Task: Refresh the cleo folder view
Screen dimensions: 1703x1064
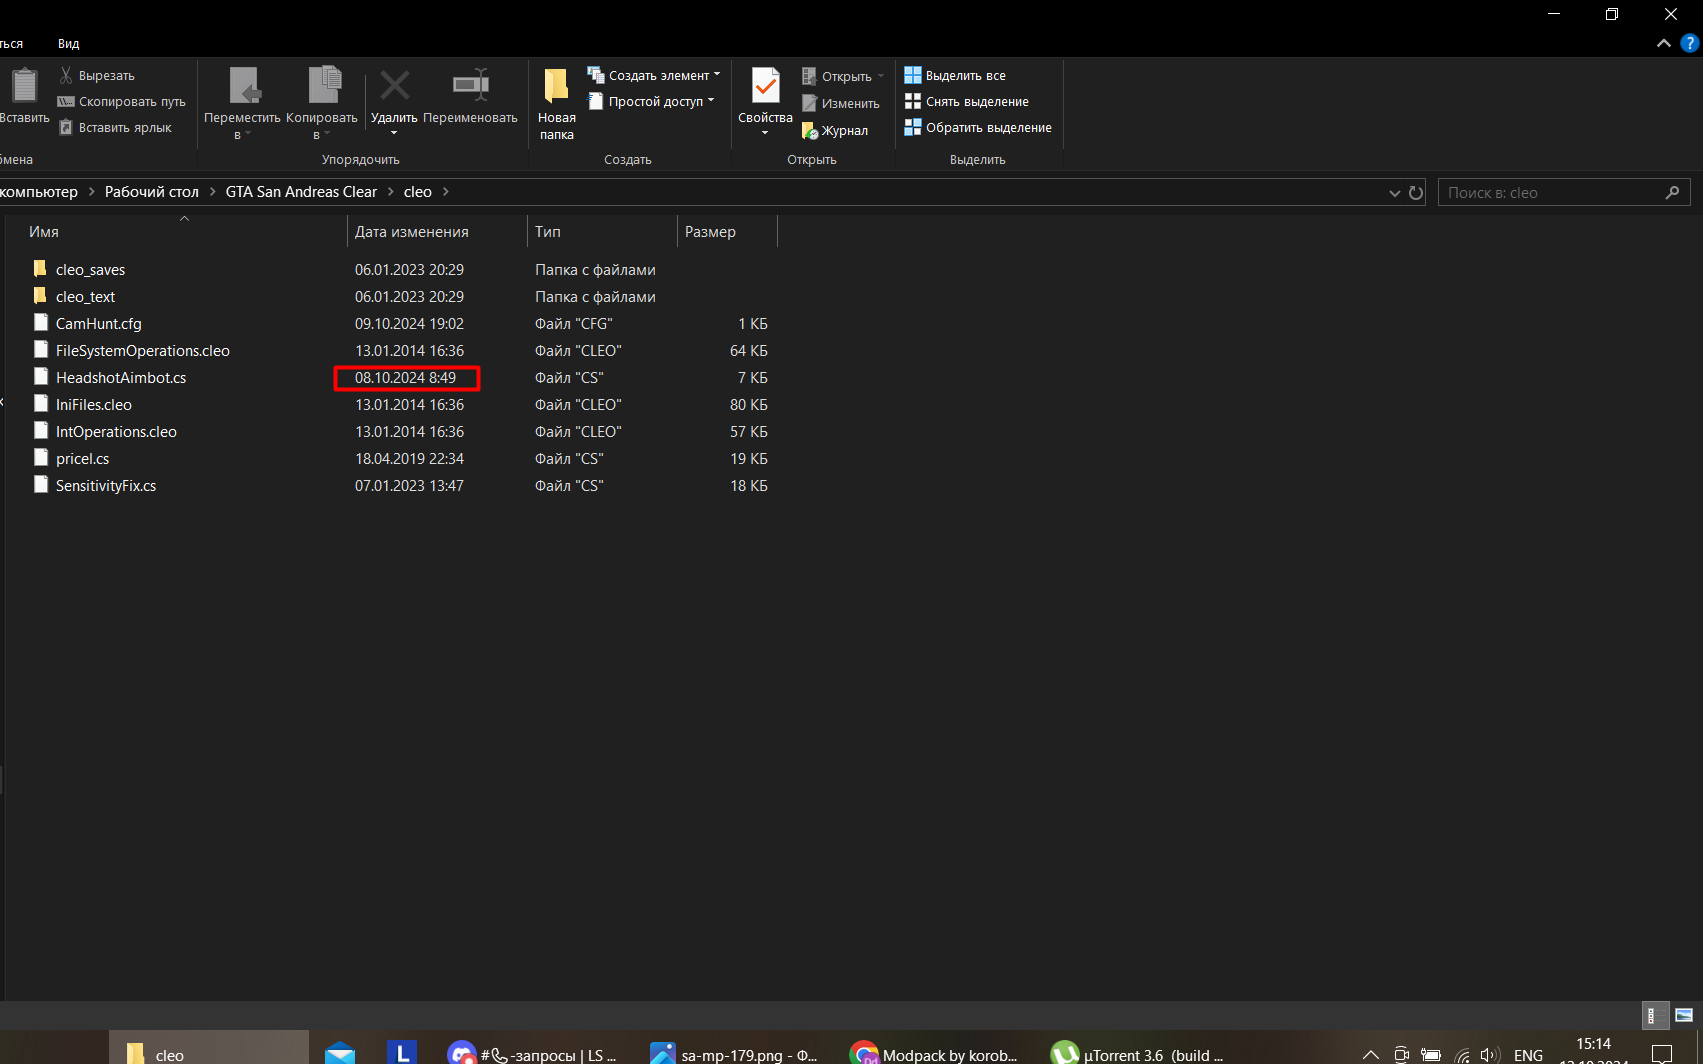Action: point(1416,193)
